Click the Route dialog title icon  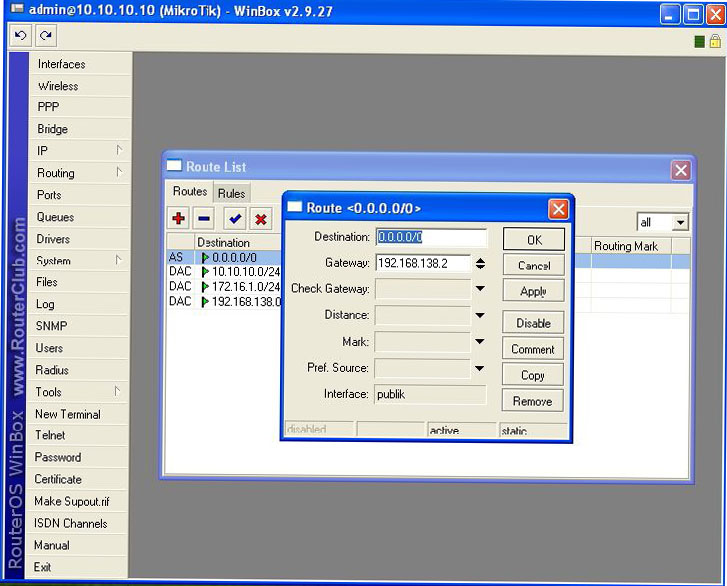point(294,207)
